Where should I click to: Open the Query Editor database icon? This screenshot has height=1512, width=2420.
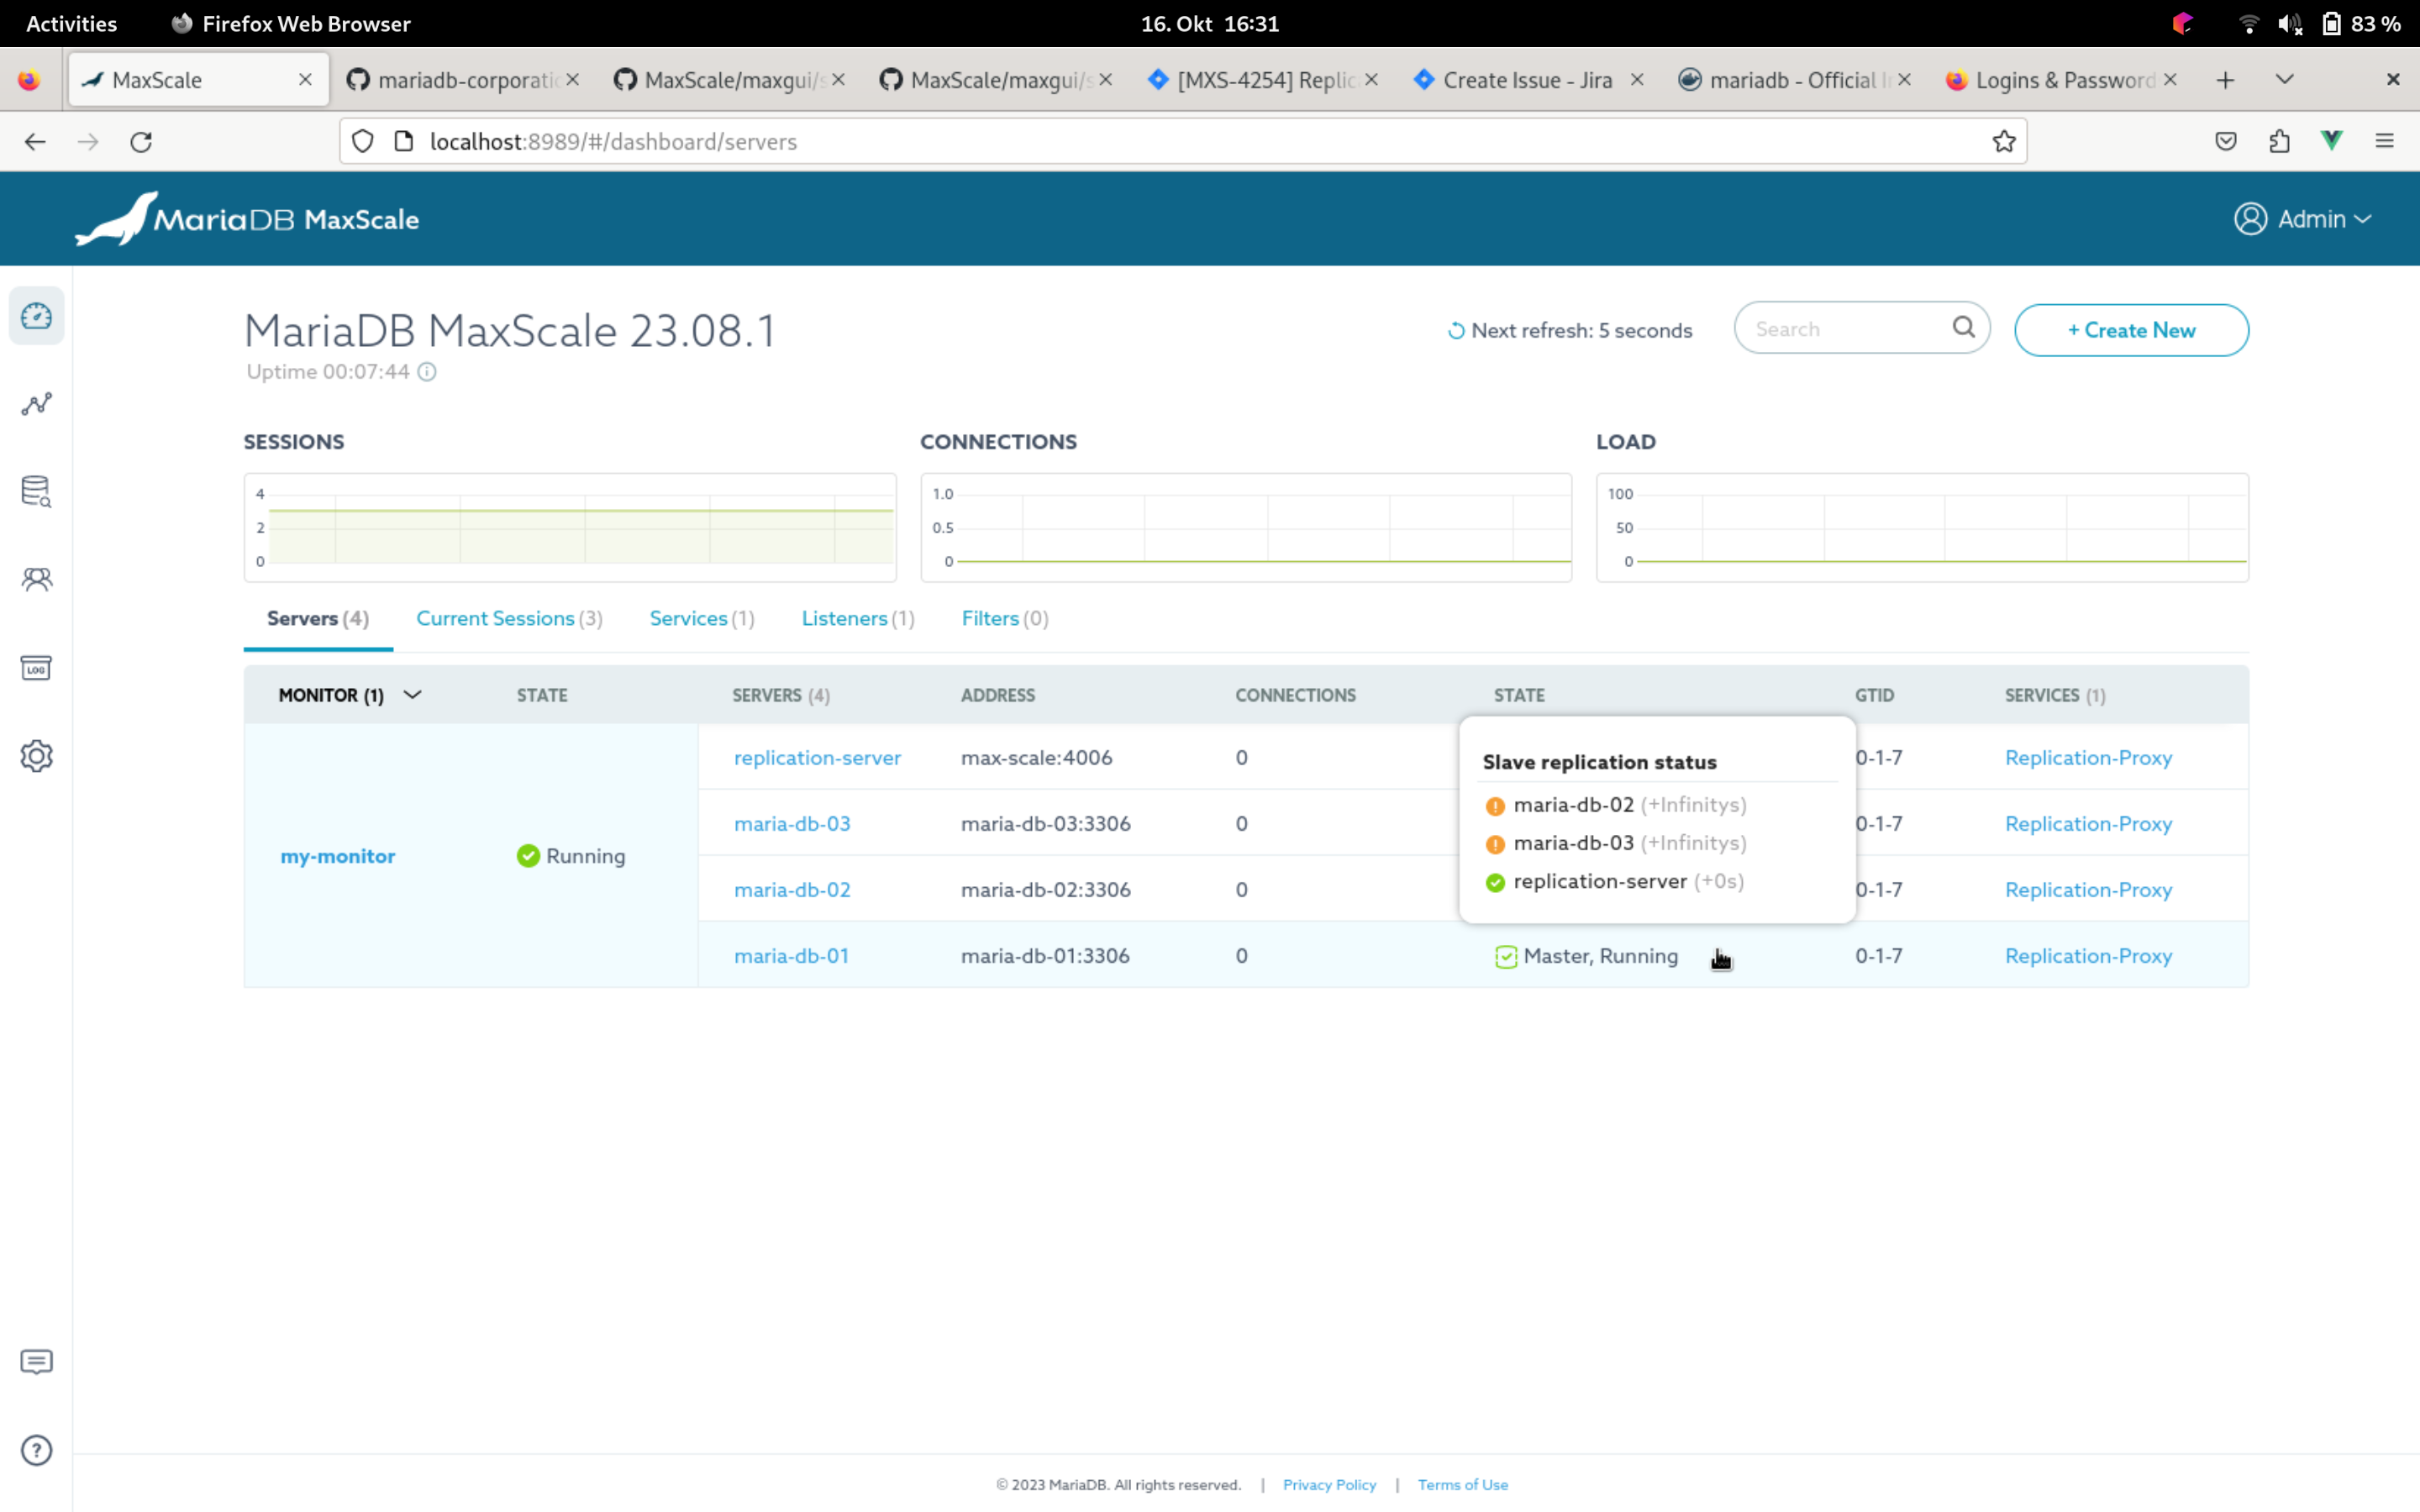click(37, 491)
